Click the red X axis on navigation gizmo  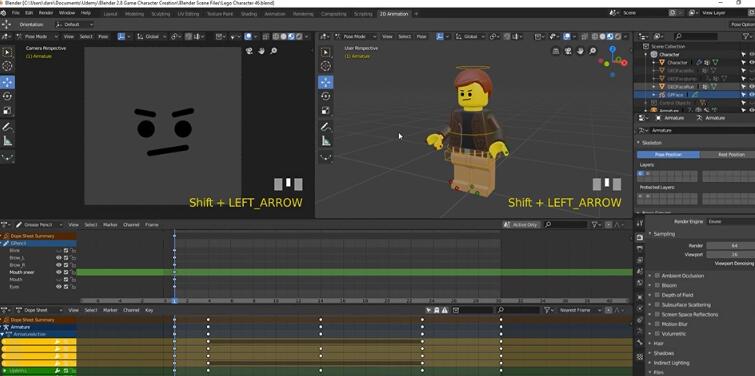624,63
